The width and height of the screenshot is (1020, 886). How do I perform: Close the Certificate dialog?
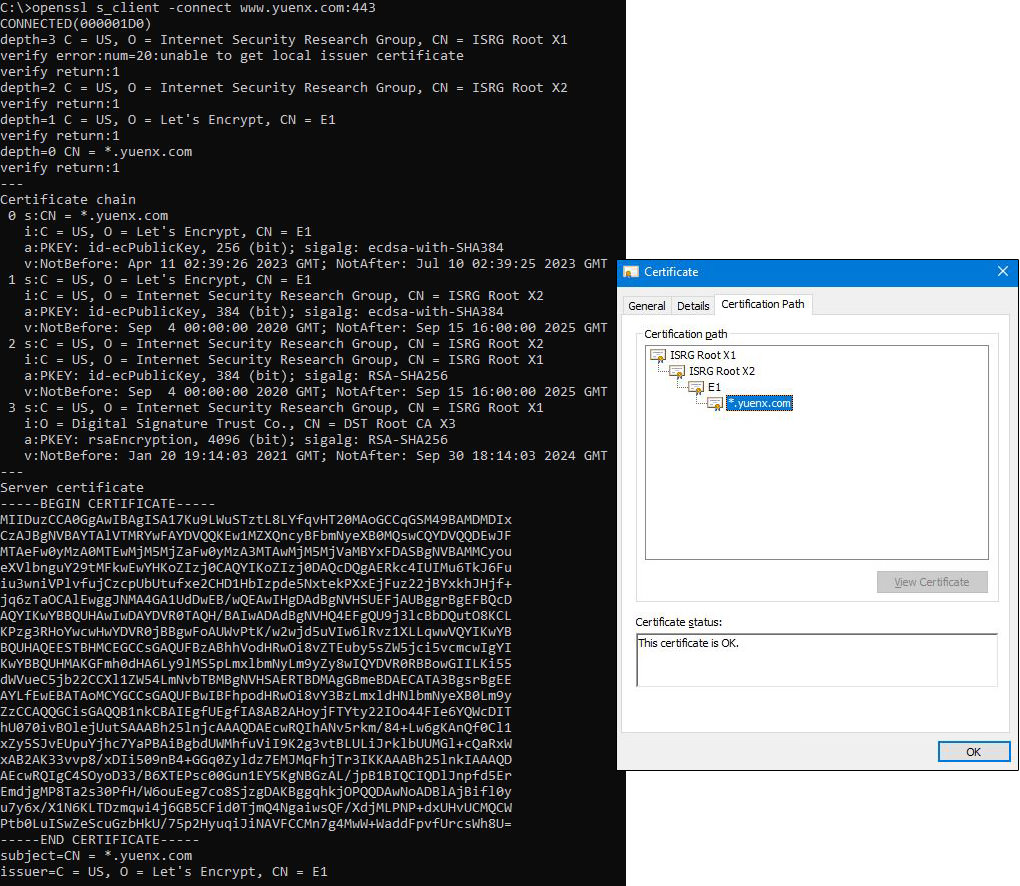click(1003, 271)
